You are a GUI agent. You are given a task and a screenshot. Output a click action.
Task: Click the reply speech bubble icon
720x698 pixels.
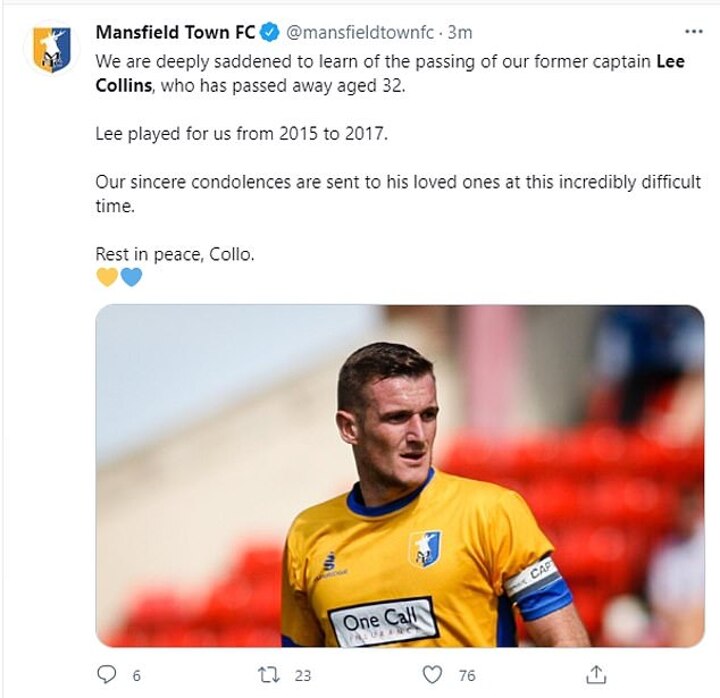coord(107,675)
